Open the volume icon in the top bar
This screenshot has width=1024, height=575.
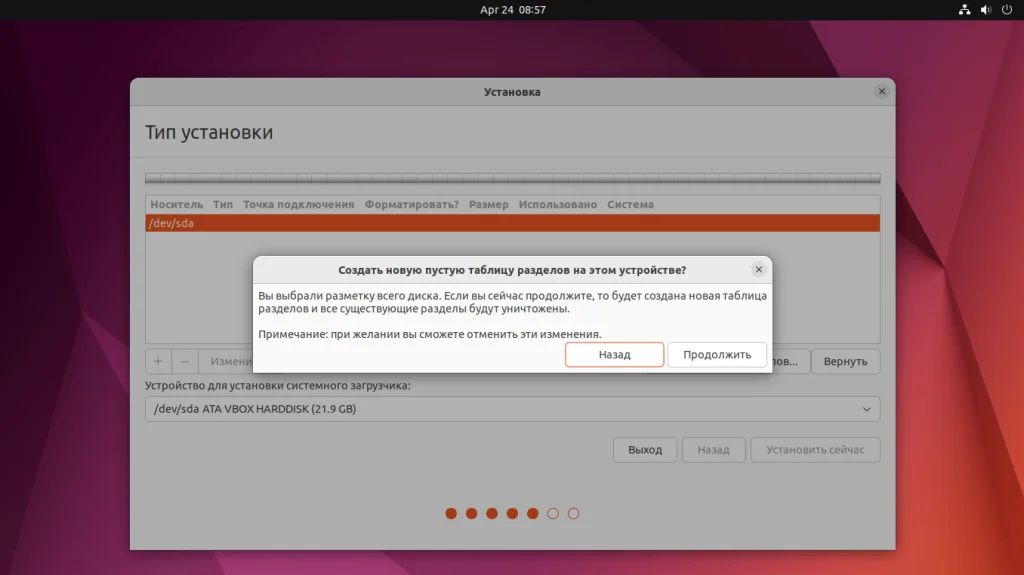(985, 10)
